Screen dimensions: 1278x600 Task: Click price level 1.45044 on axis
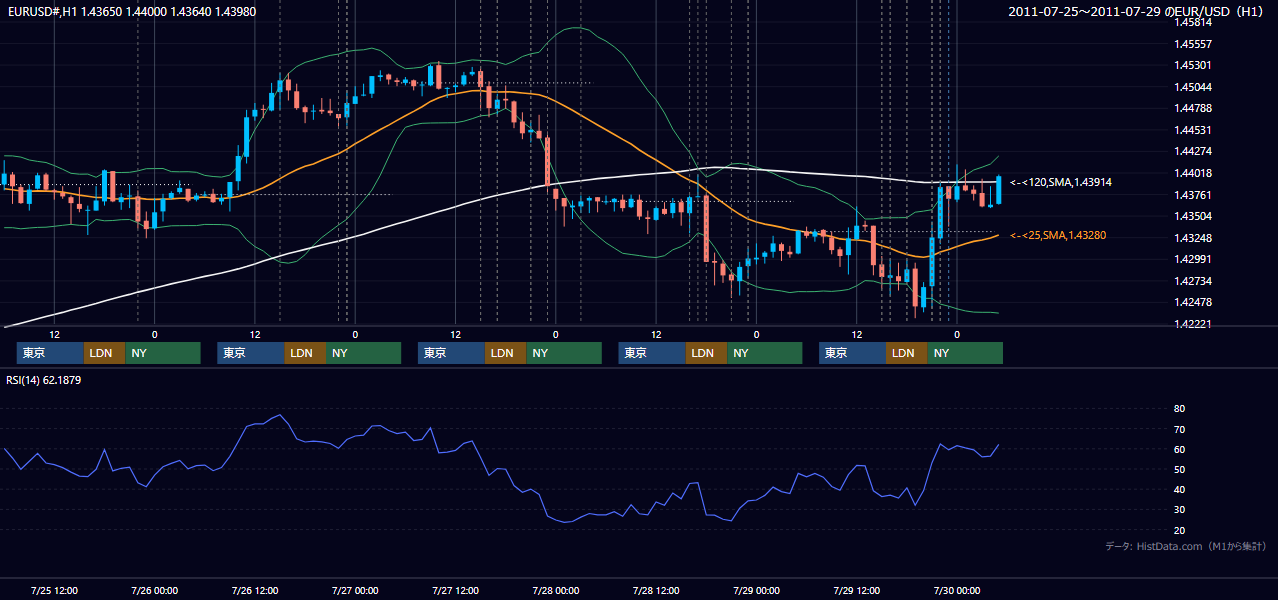[x=1192, y=87]
